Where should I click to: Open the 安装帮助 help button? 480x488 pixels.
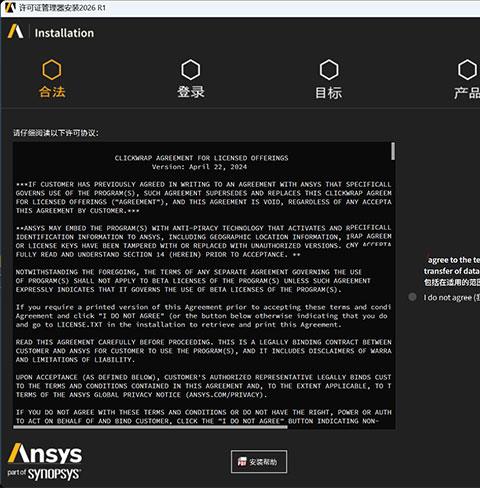click(x=259, y=462)
